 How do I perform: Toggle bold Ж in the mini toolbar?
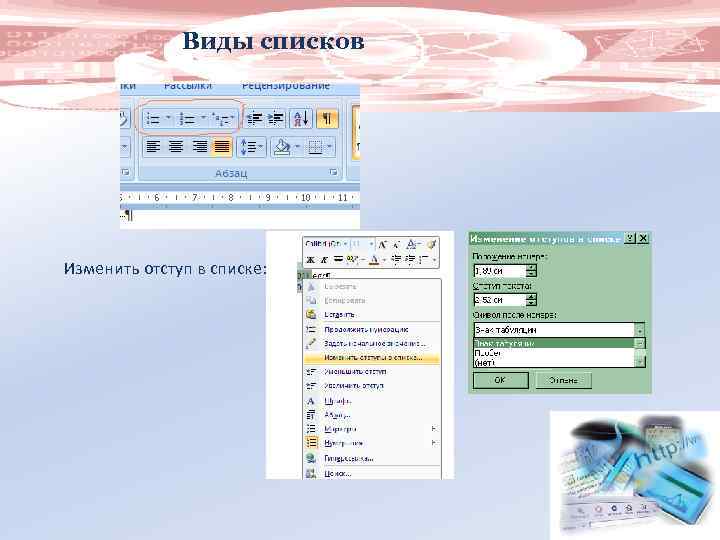point(310,260)
